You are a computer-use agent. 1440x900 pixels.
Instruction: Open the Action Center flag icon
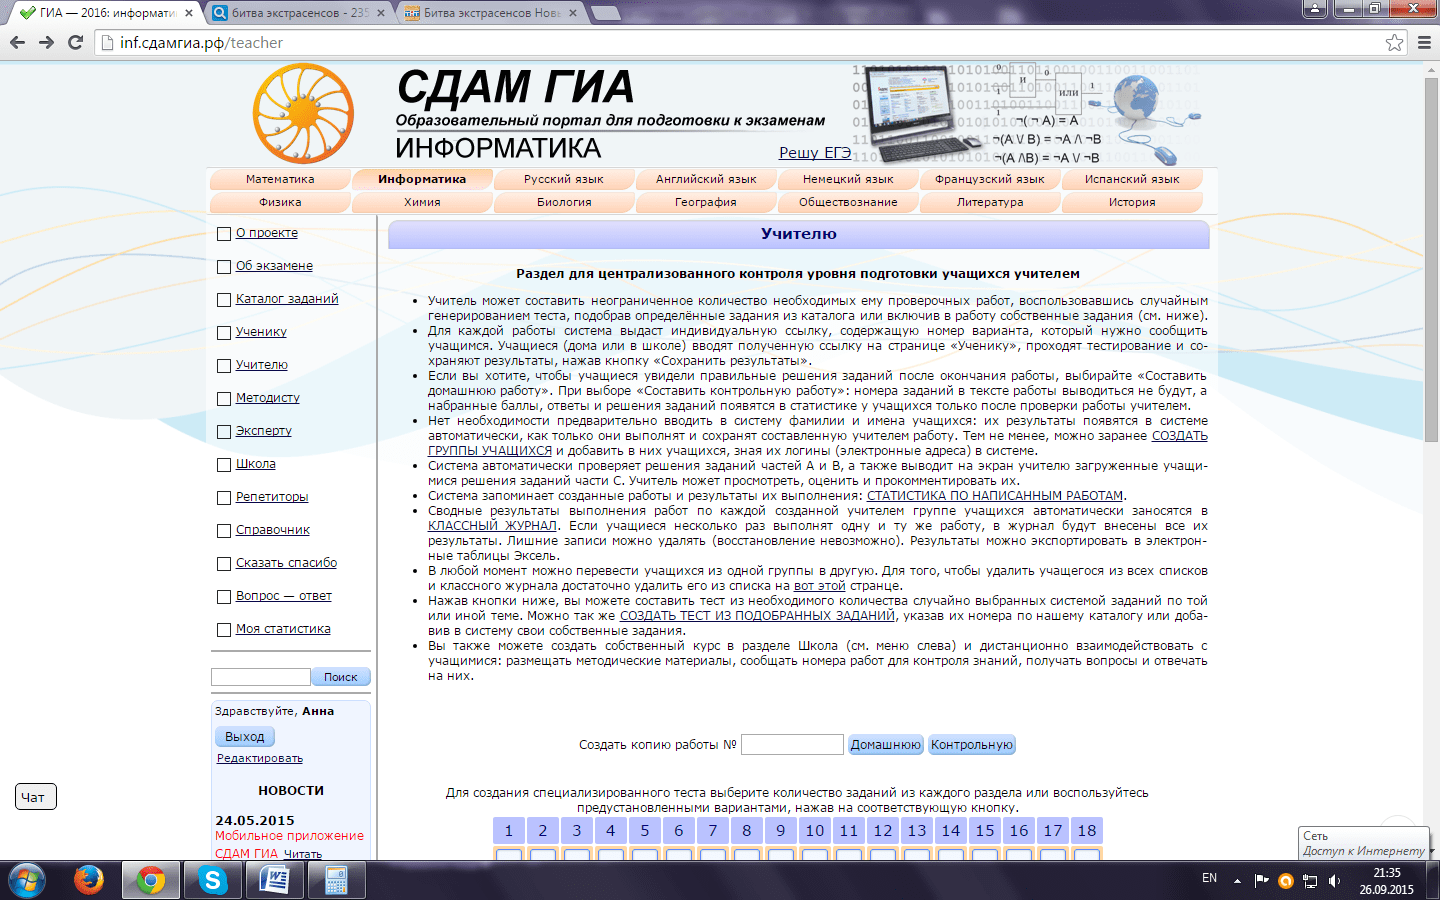[1262, 881]
